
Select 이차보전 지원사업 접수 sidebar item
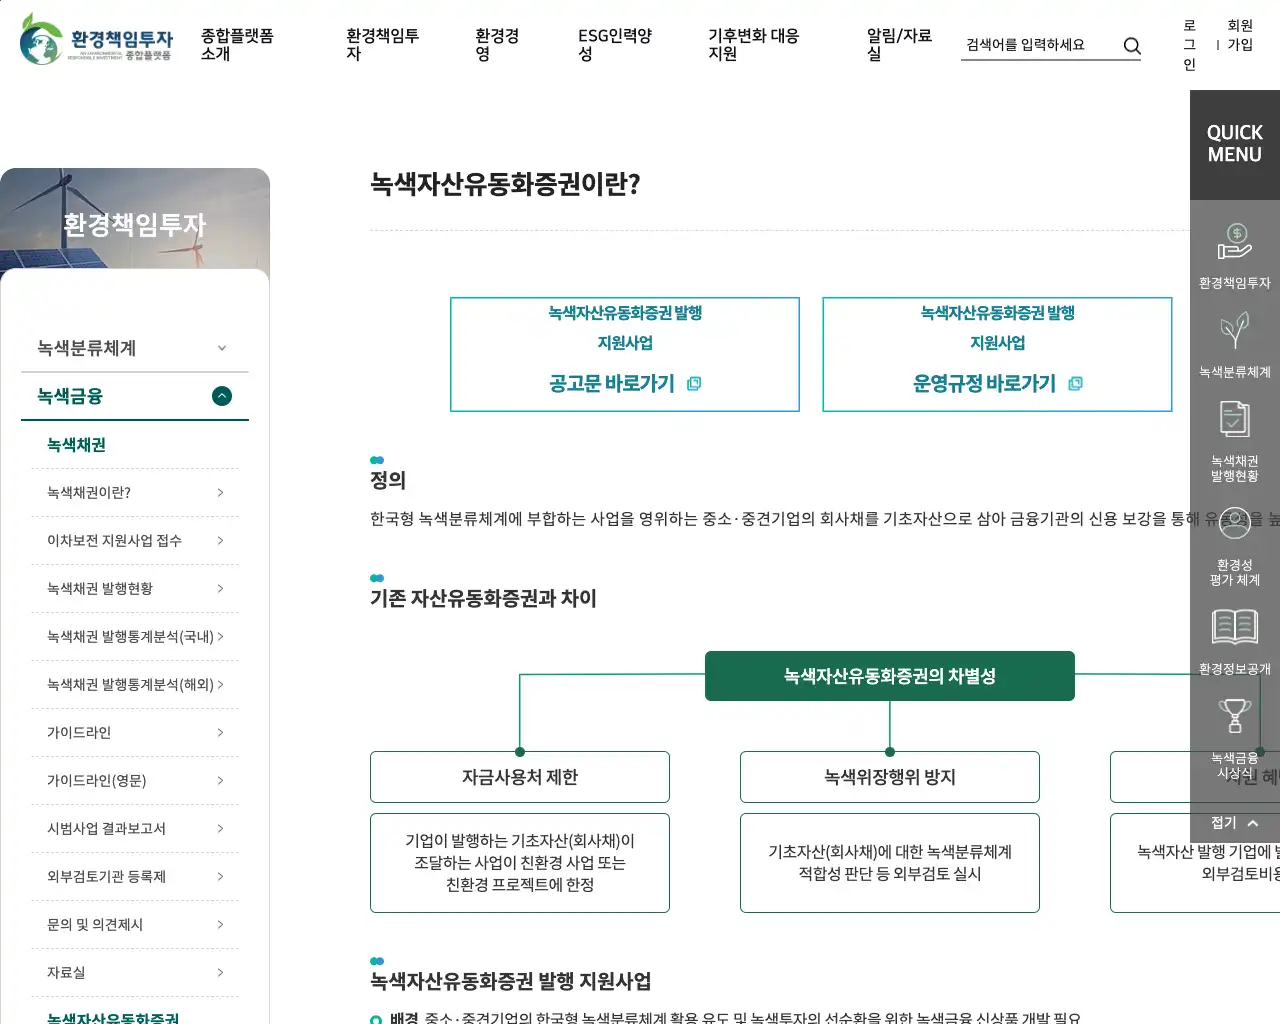(x=135, y=541)
